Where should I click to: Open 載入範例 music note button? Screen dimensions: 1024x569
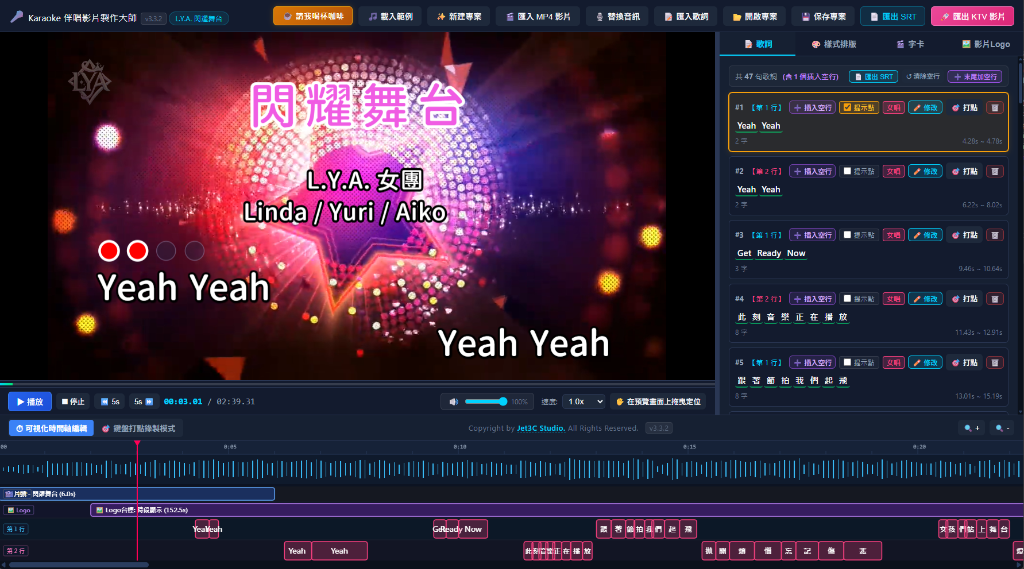pyautogui.click(x=391, y=16)
